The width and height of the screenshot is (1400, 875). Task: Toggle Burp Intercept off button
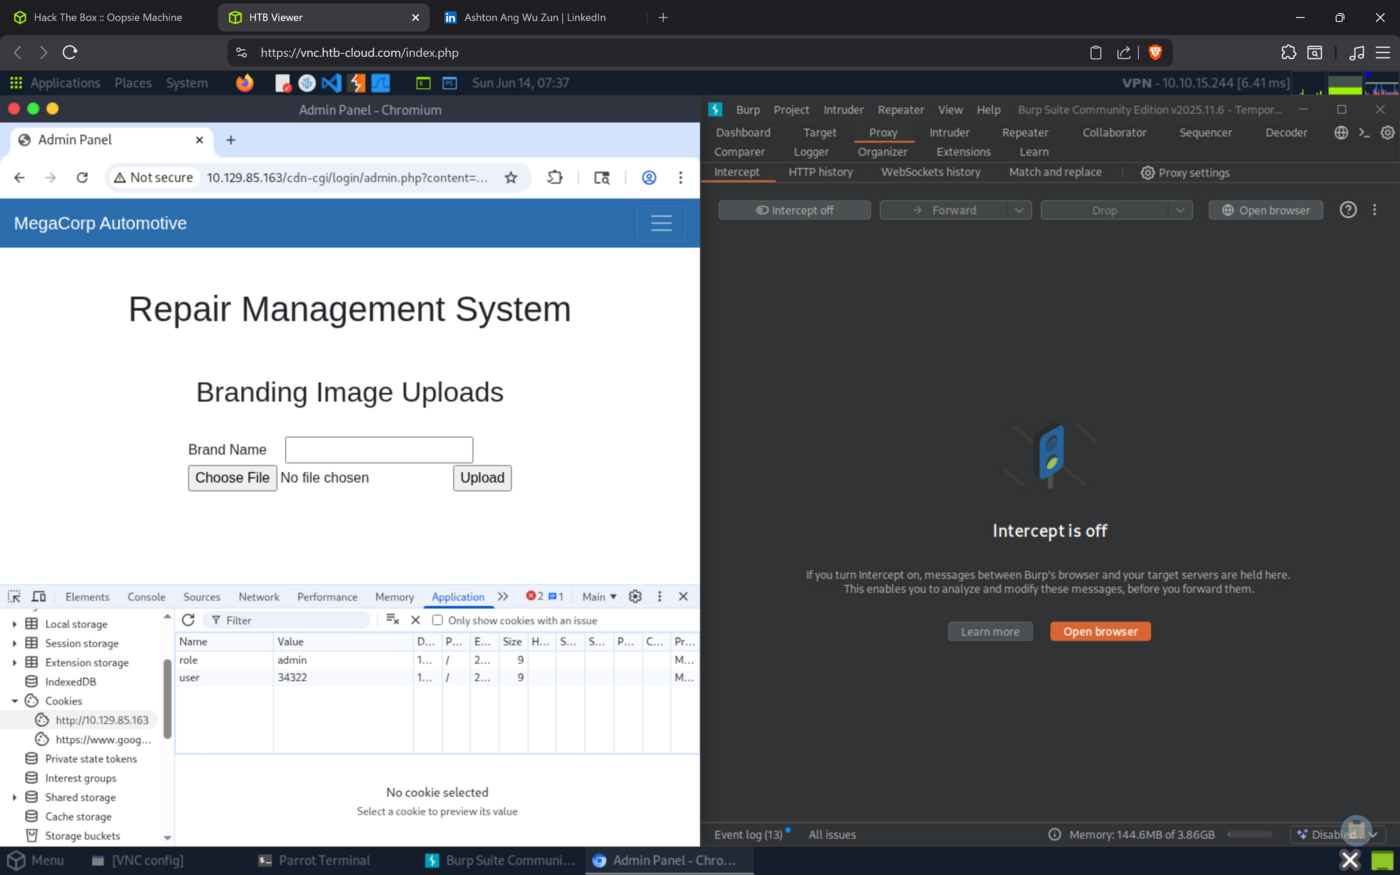pos(795,210)
